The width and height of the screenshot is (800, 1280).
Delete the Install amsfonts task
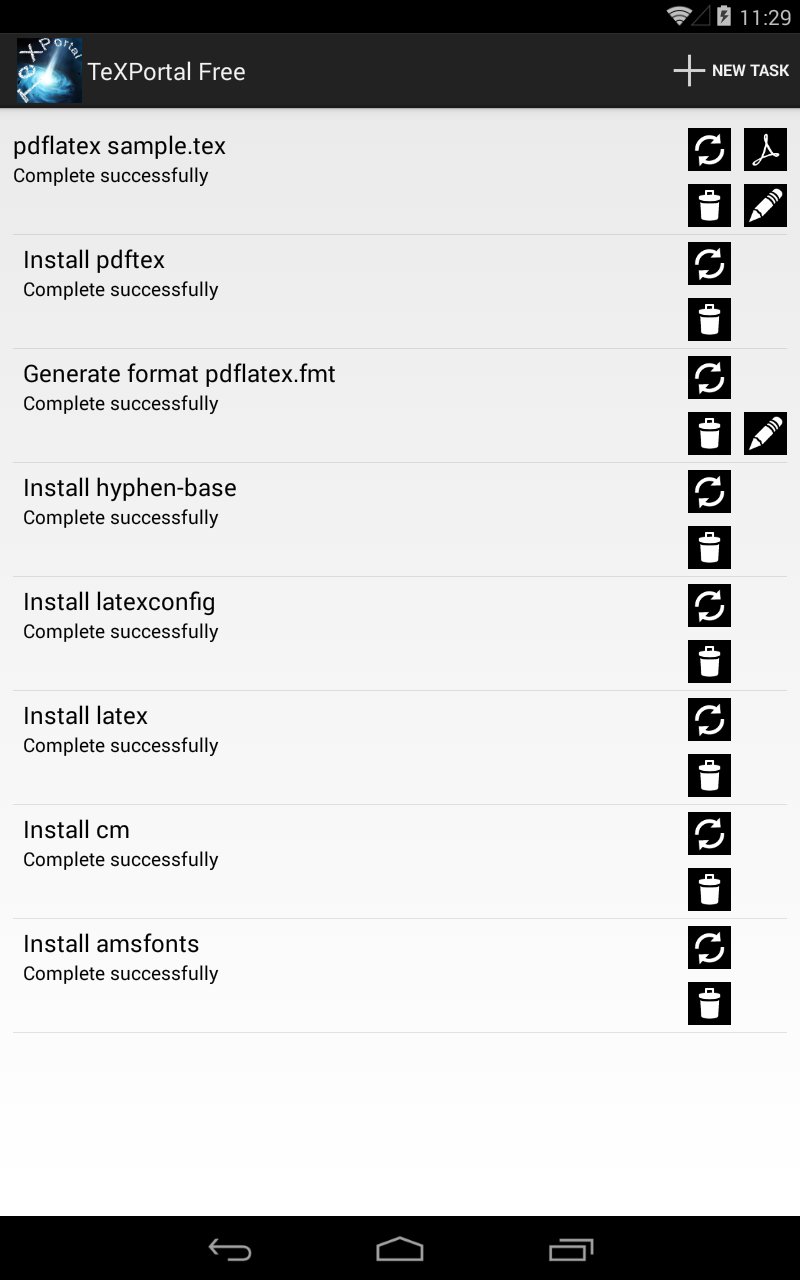click(709, 1004)
